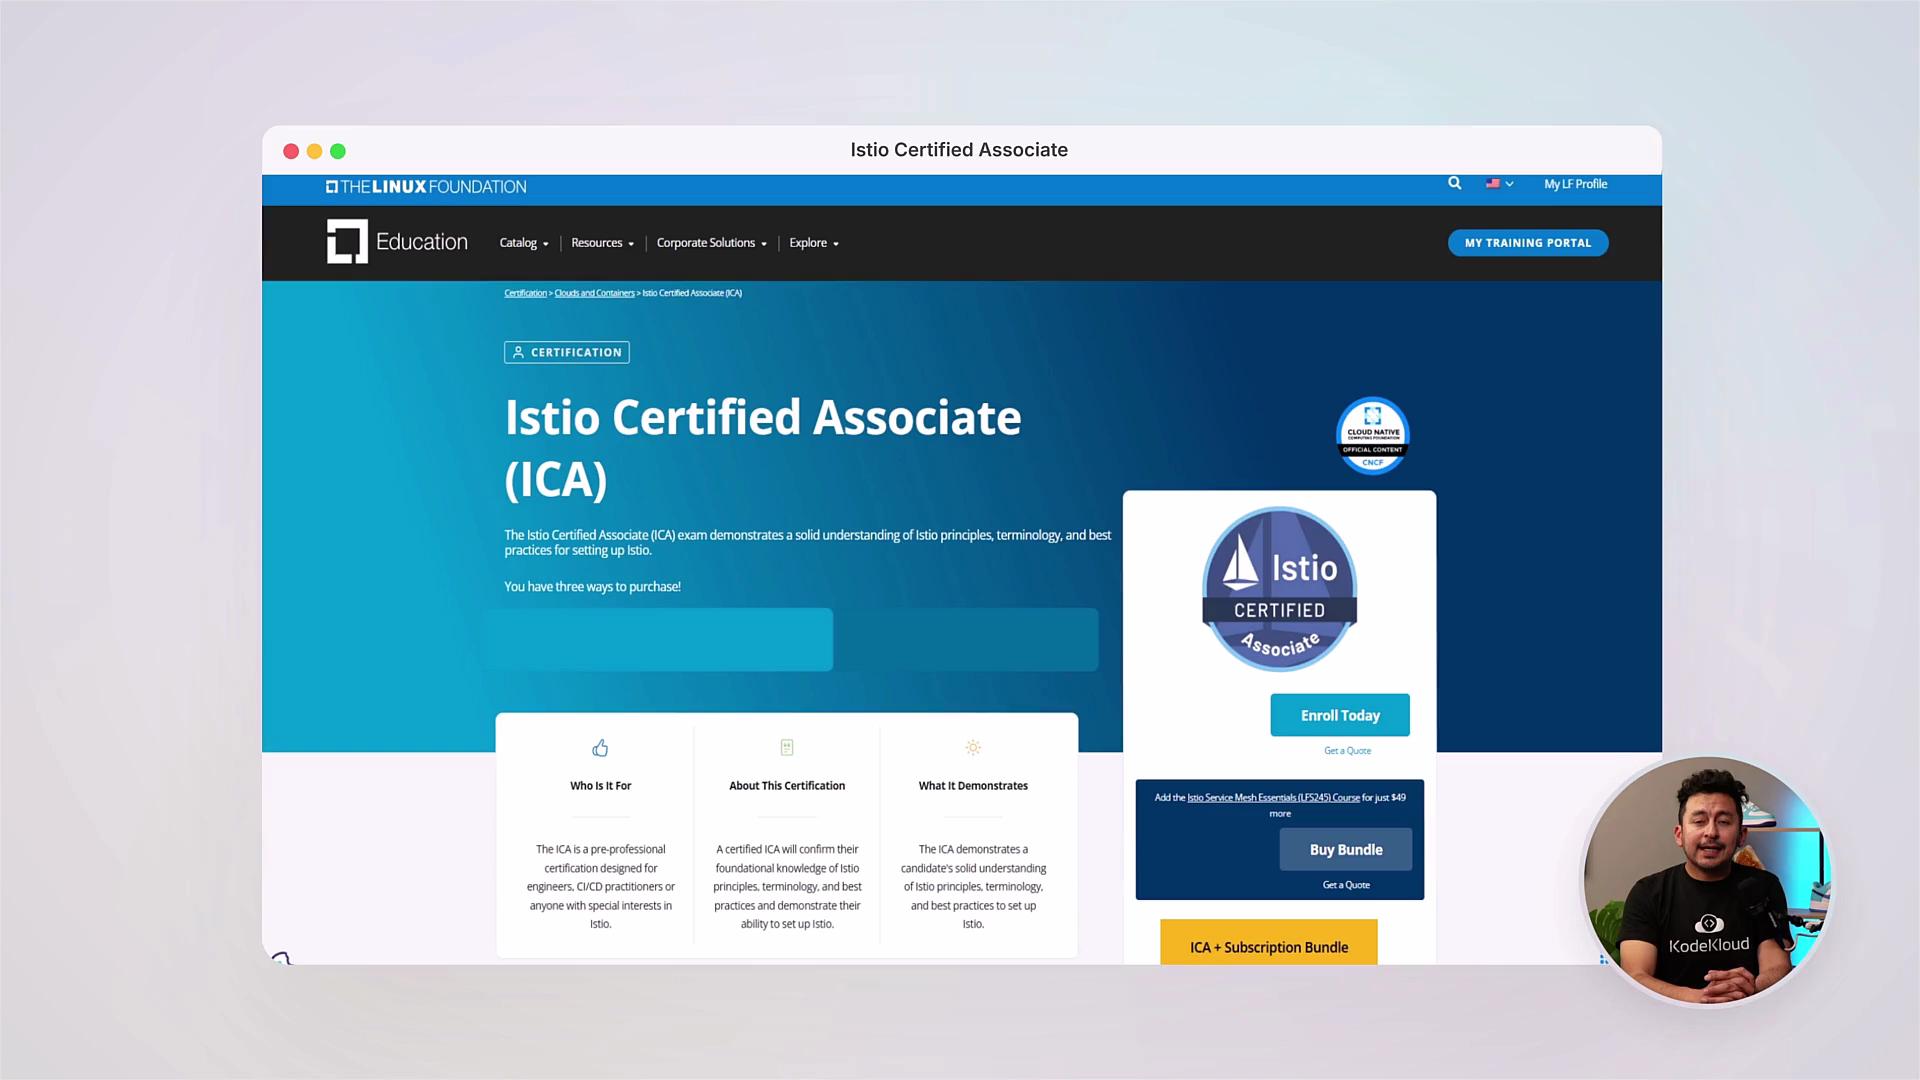Select the ICA + Subscription Bundle banner
This screenshot has height=1080, width=1920.
(1268, 942)
